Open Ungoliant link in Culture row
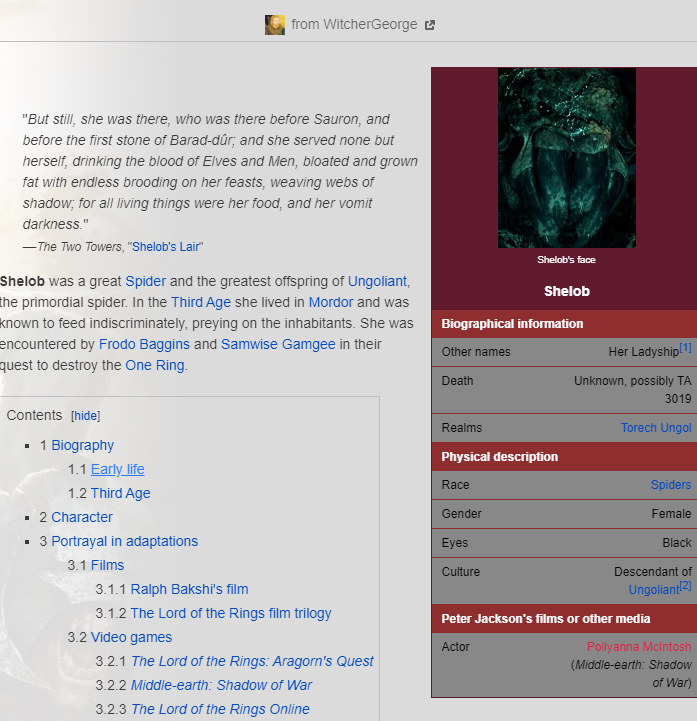The height and width of the screenshot is (721, 697). click(653, 590)
